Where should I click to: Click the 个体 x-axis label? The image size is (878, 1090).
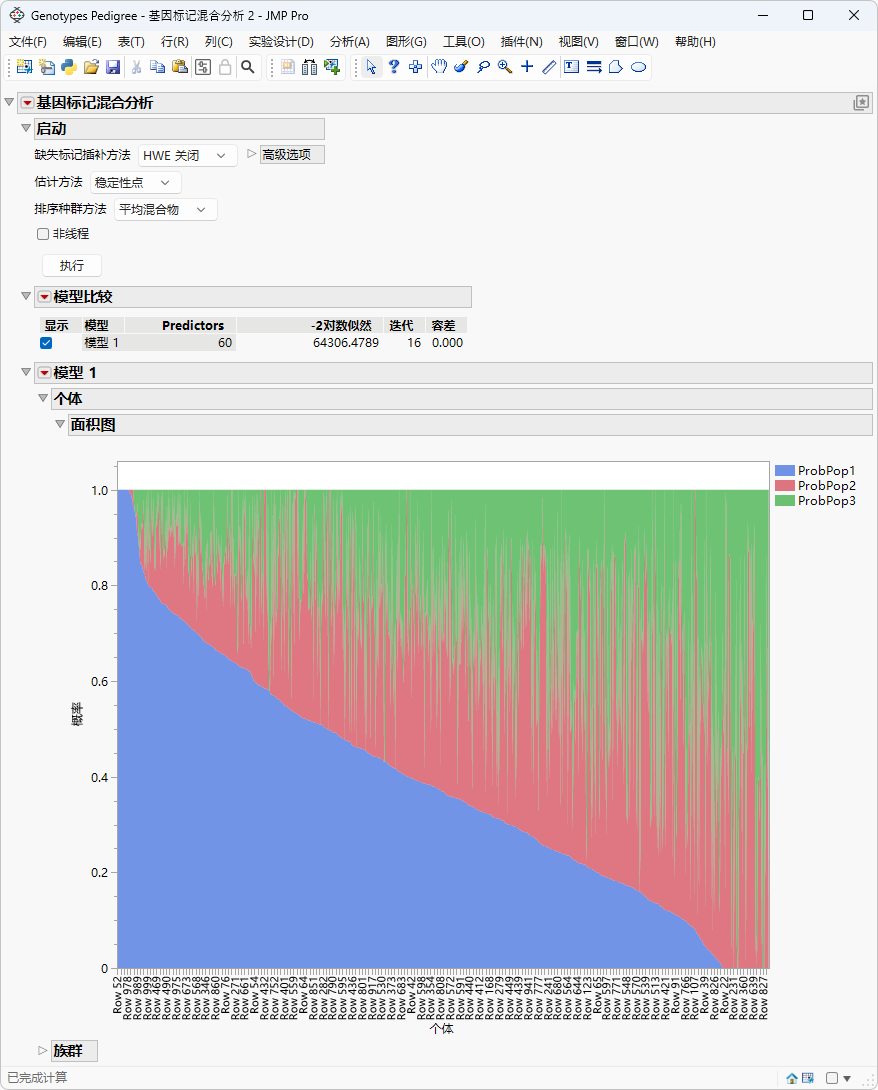[441, 1028]
